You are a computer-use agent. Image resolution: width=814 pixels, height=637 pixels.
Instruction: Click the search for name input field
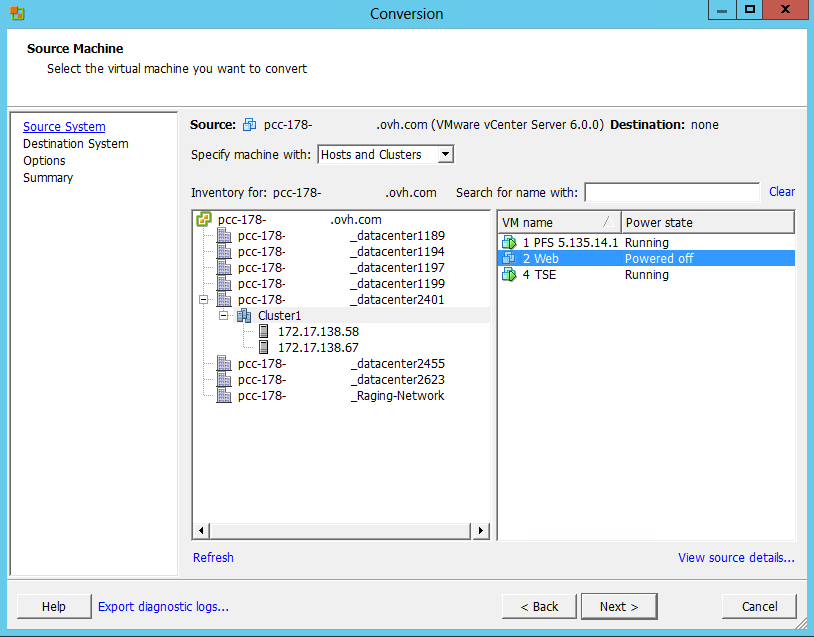click(x=672, y=192)
